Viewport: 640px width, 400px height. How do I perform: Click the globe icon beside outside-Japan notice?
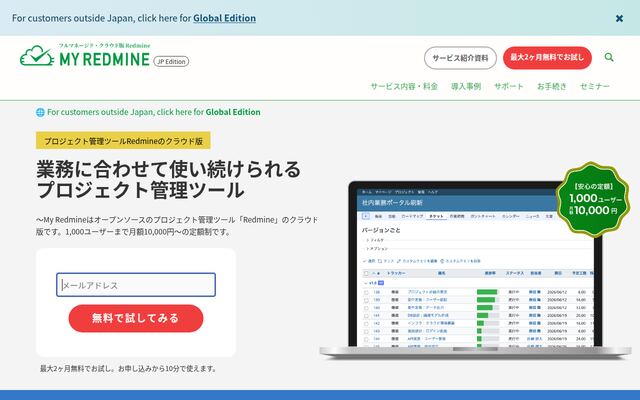[40, 112]
